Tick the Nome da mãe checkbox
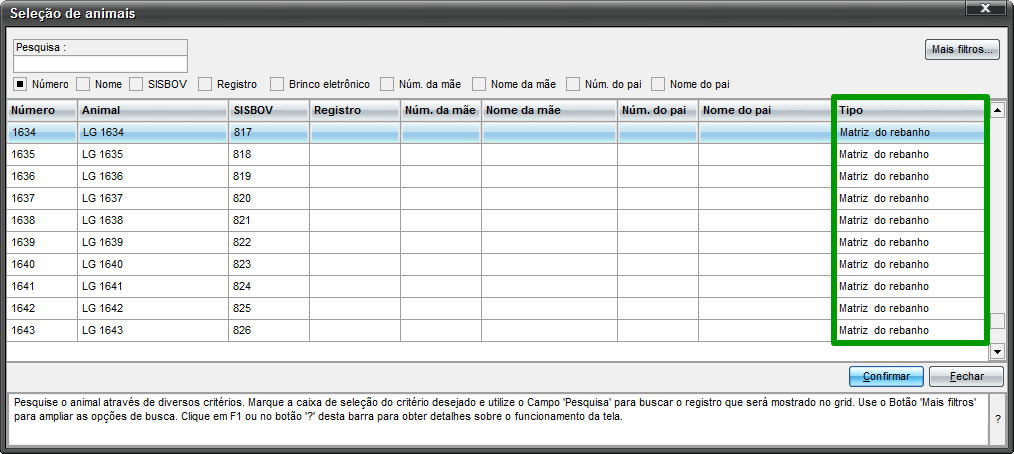This screenshot has width=1014, height=454. point(479,83)
